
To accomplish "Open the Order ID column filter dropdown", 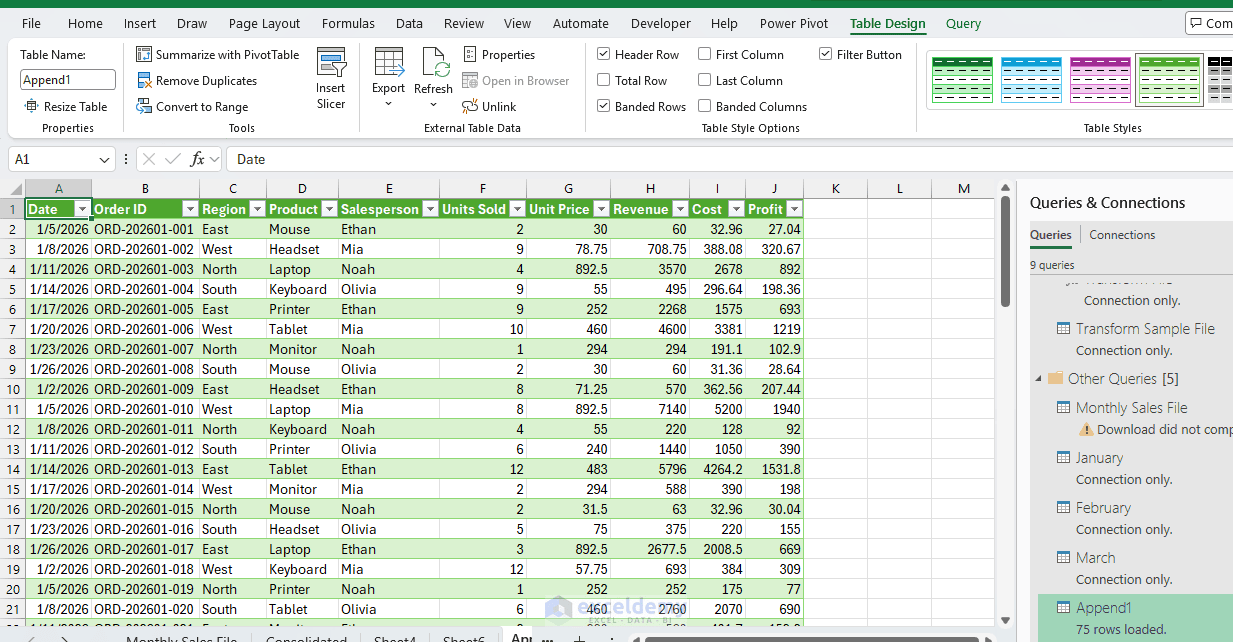I will point(190,210).
